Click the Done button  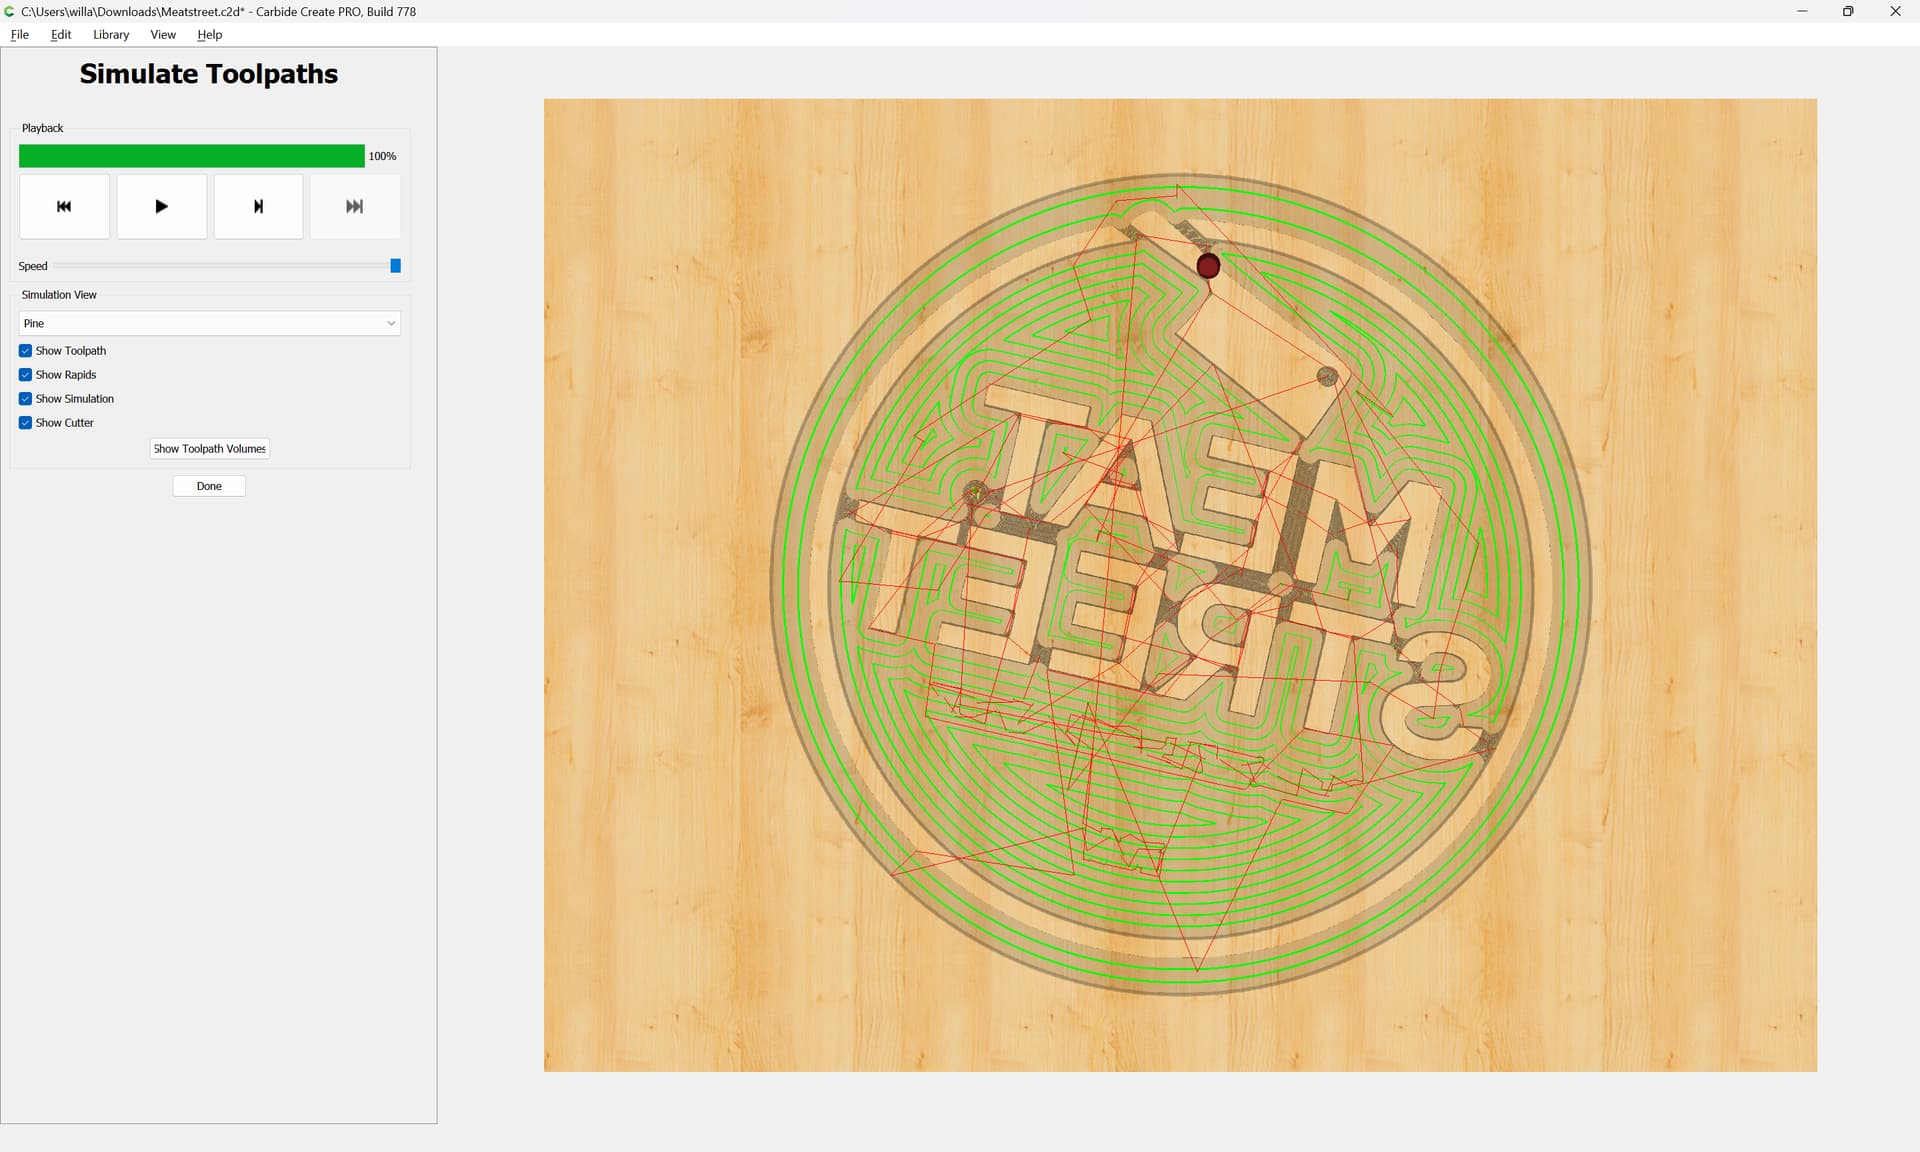pos(209,486)
